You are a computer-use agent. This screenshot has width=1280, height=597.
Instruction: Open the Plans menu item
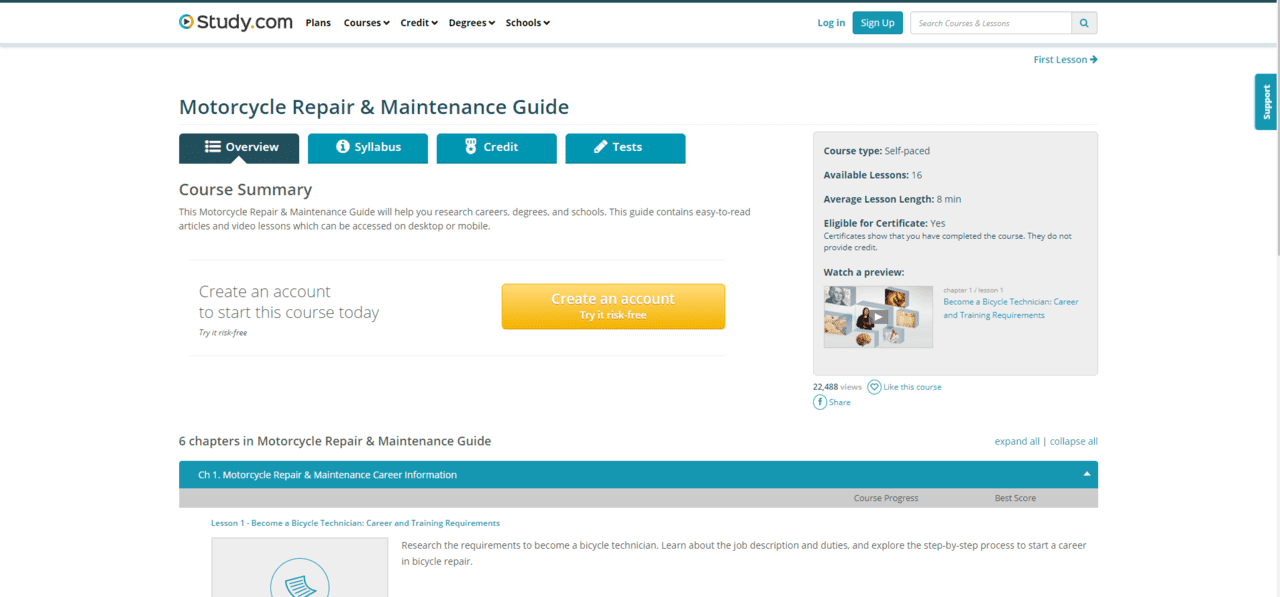318,23
